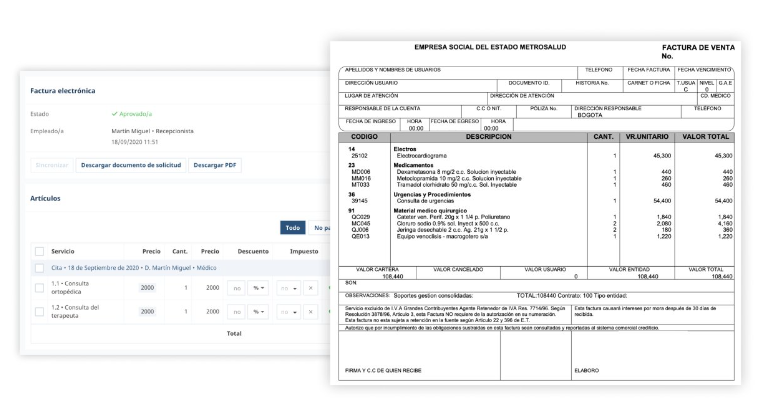Click the Descuento column header
This screenshot has height=408, width=773.
pos(253,251)
